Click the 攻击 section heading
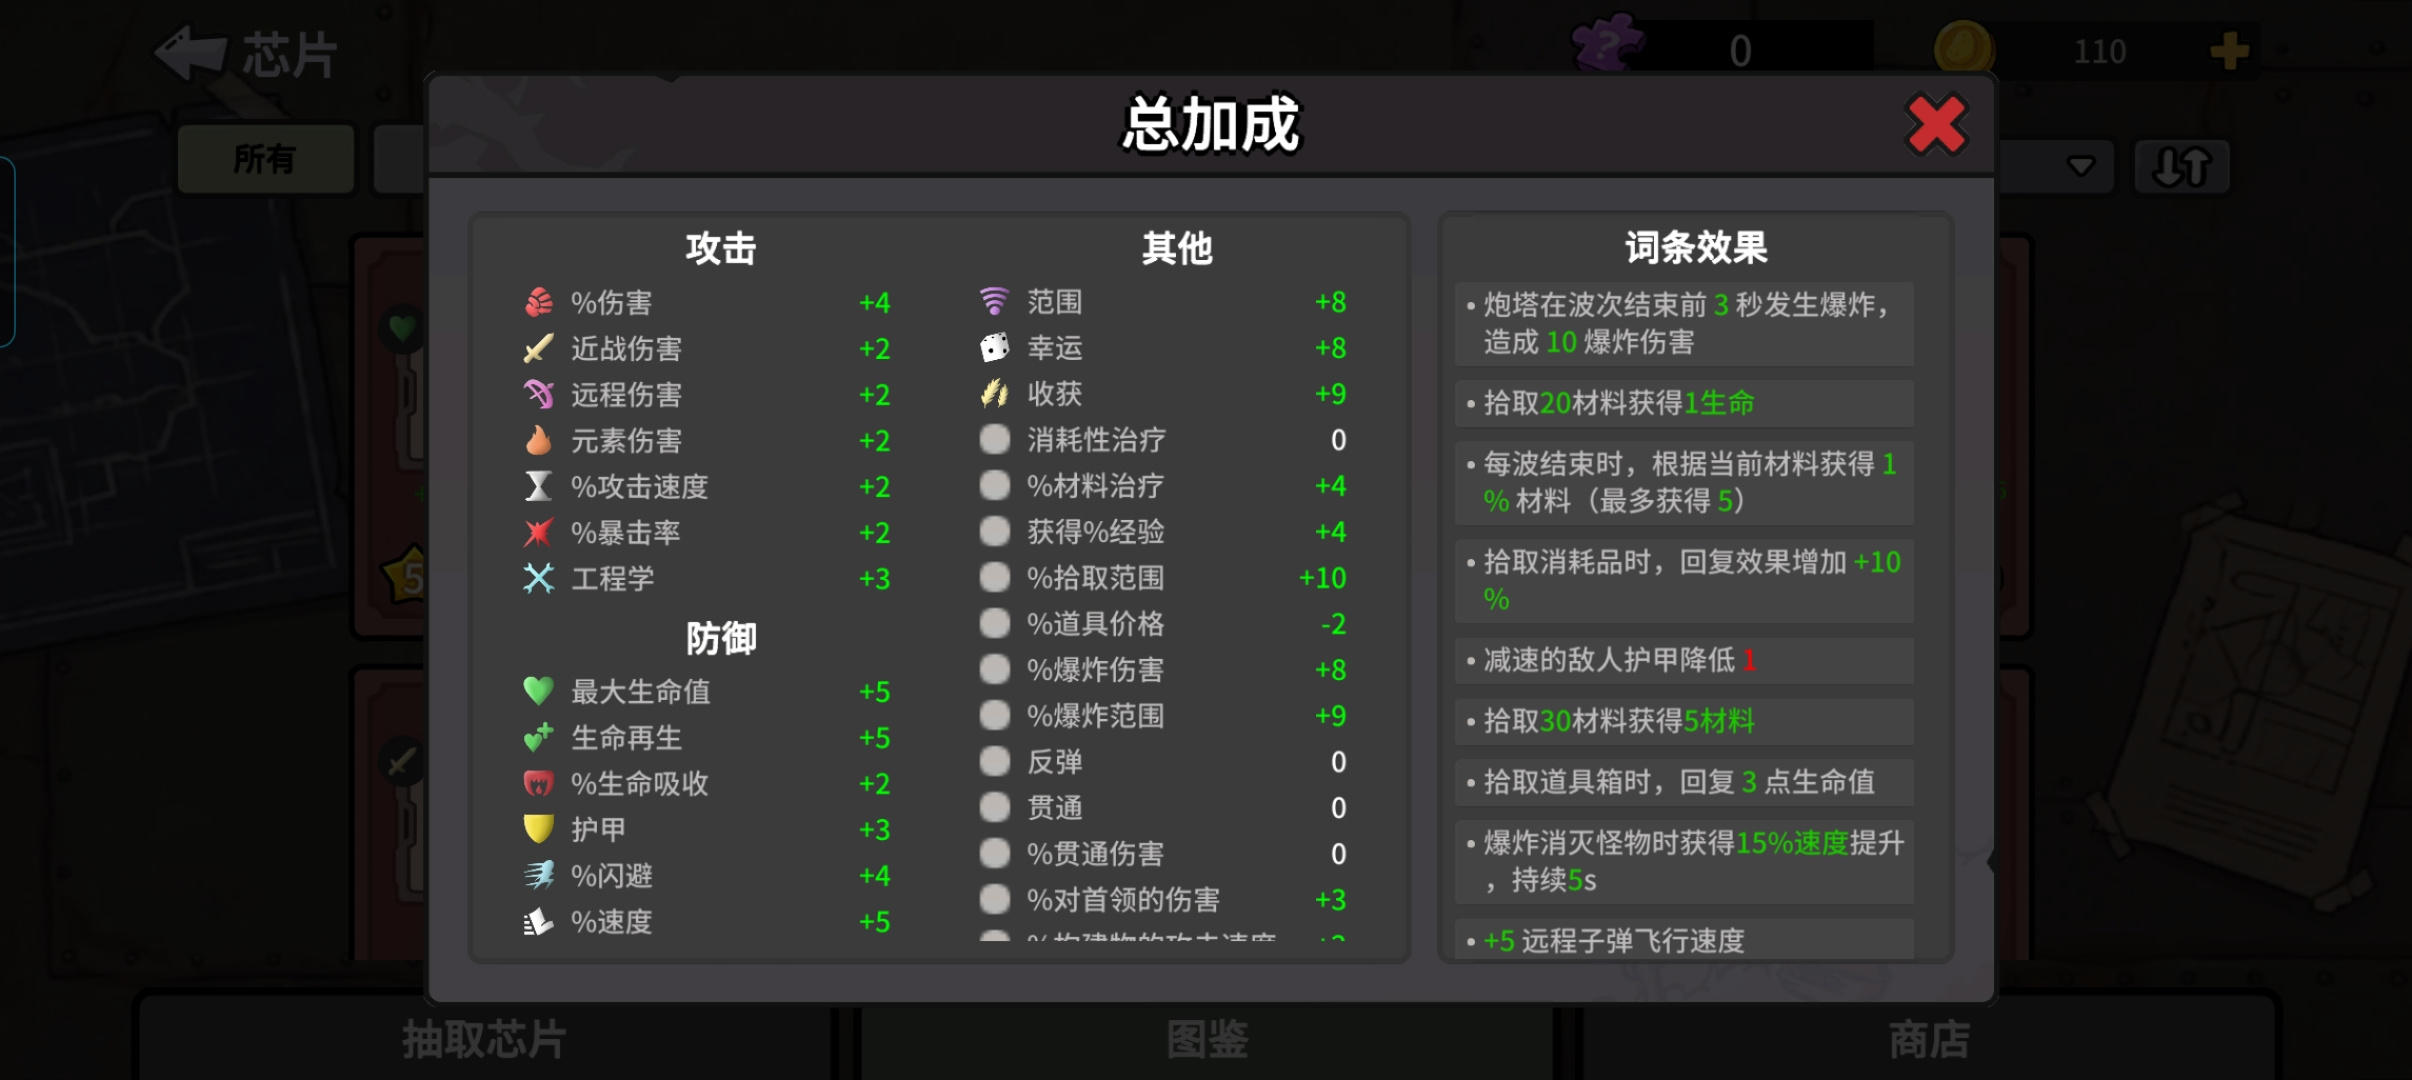This screenshot has width=2412, height=1080. (x=720, y=248)
